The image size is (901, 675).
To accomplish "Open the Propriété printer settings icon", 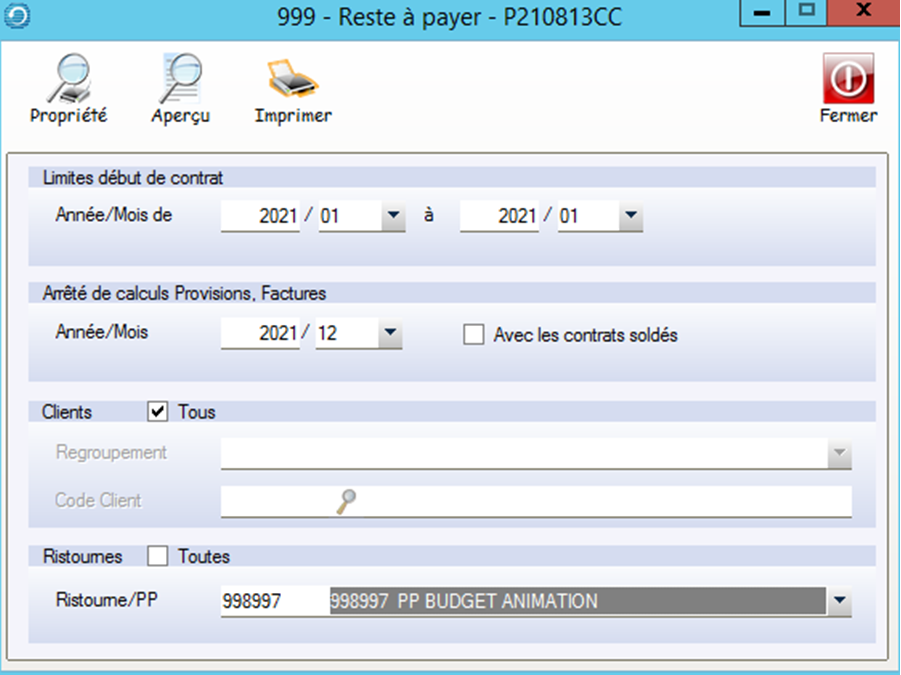I will [68, 79].
